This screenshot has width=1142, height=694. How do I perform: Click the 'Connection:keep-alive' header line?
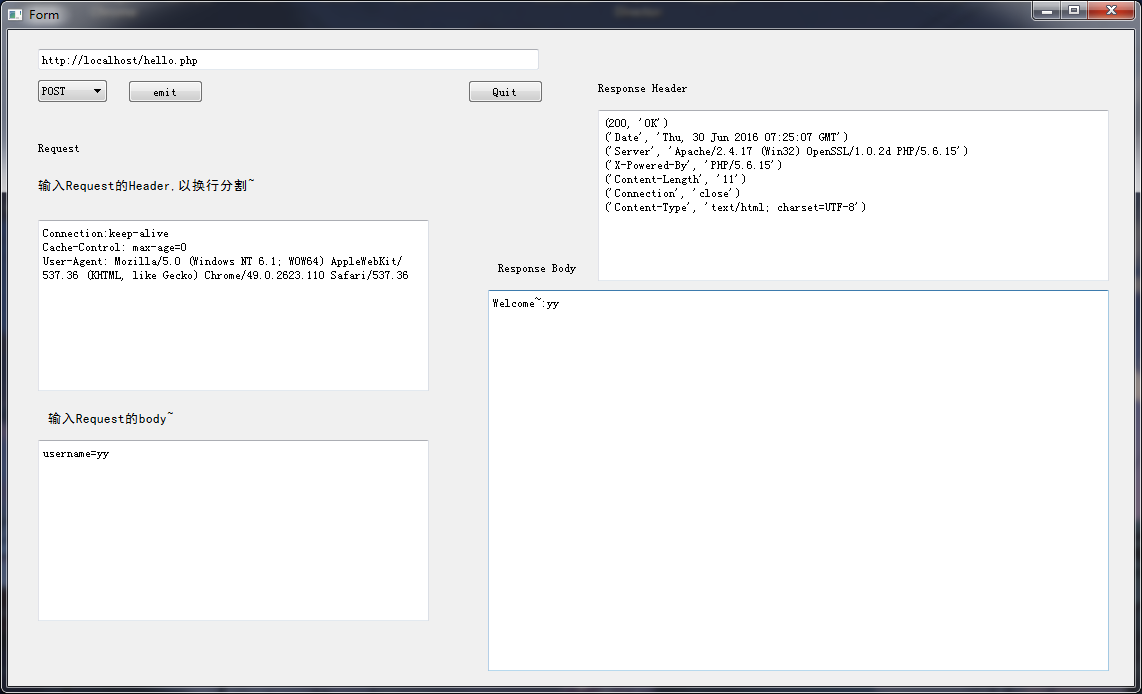click(x=106, y=233)
